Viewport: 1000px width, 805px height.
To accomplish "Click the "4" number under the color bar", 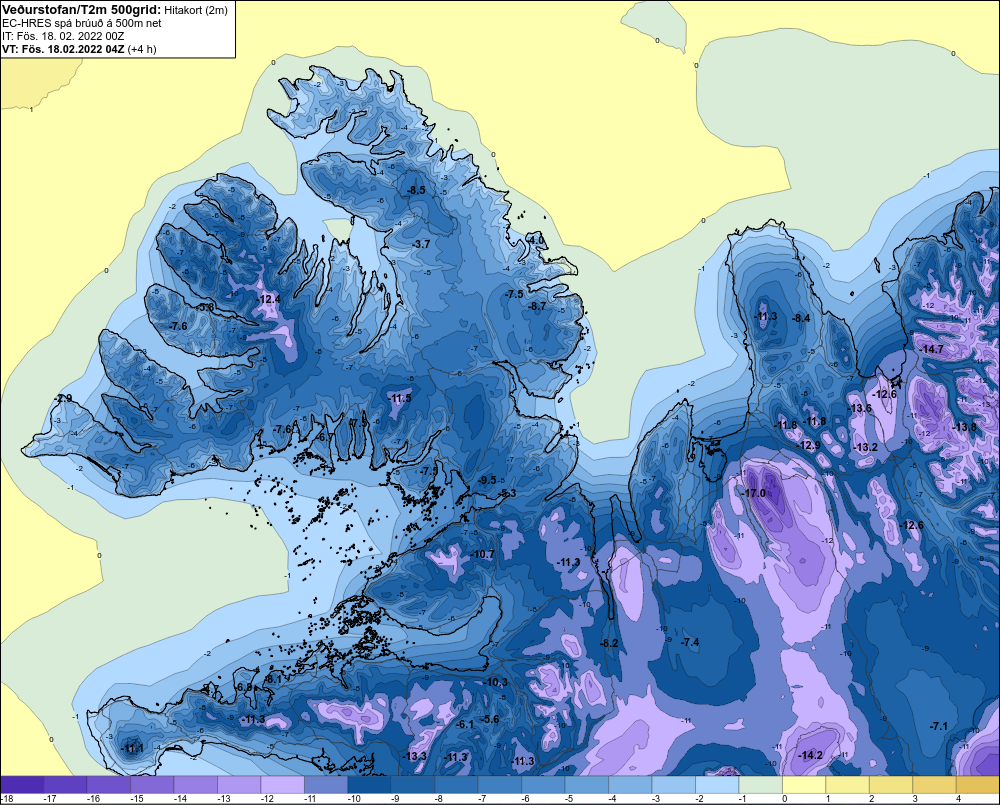I will [x=958, y=799].
